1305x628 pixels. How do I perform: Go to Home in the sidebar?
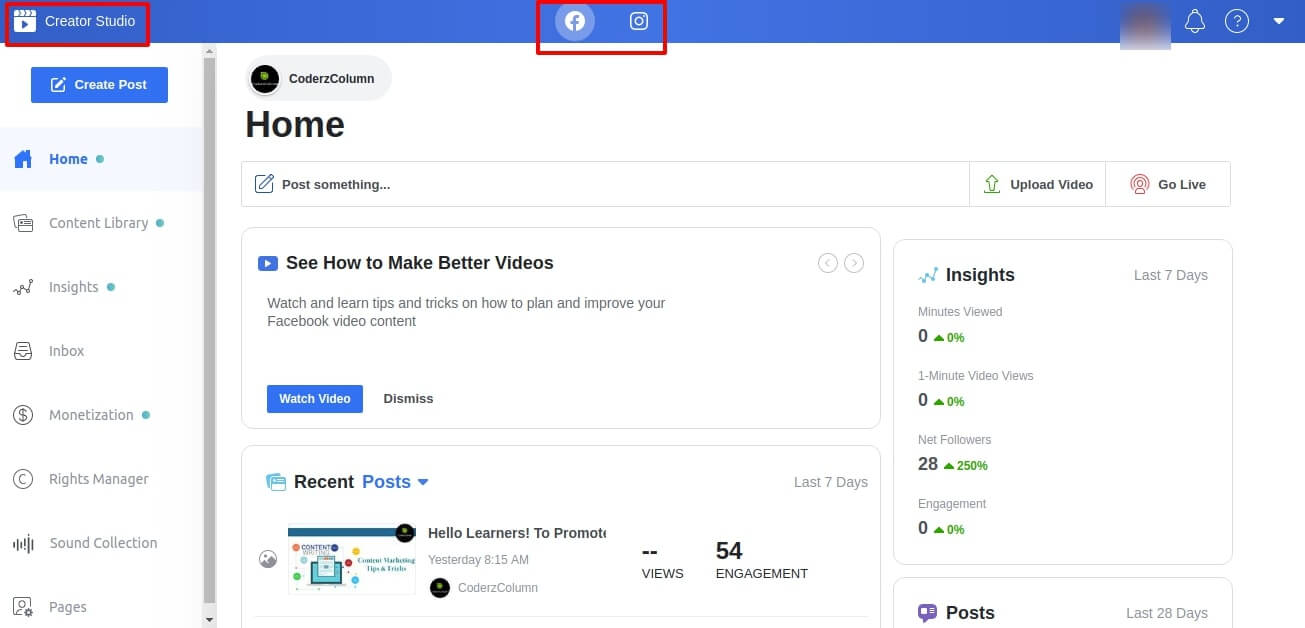click(100, 159)
